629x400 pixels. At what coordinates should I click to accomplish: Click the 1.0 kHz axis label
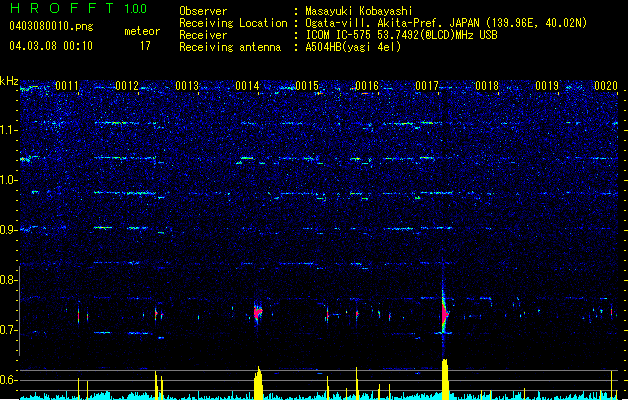[x=9, y=180]
